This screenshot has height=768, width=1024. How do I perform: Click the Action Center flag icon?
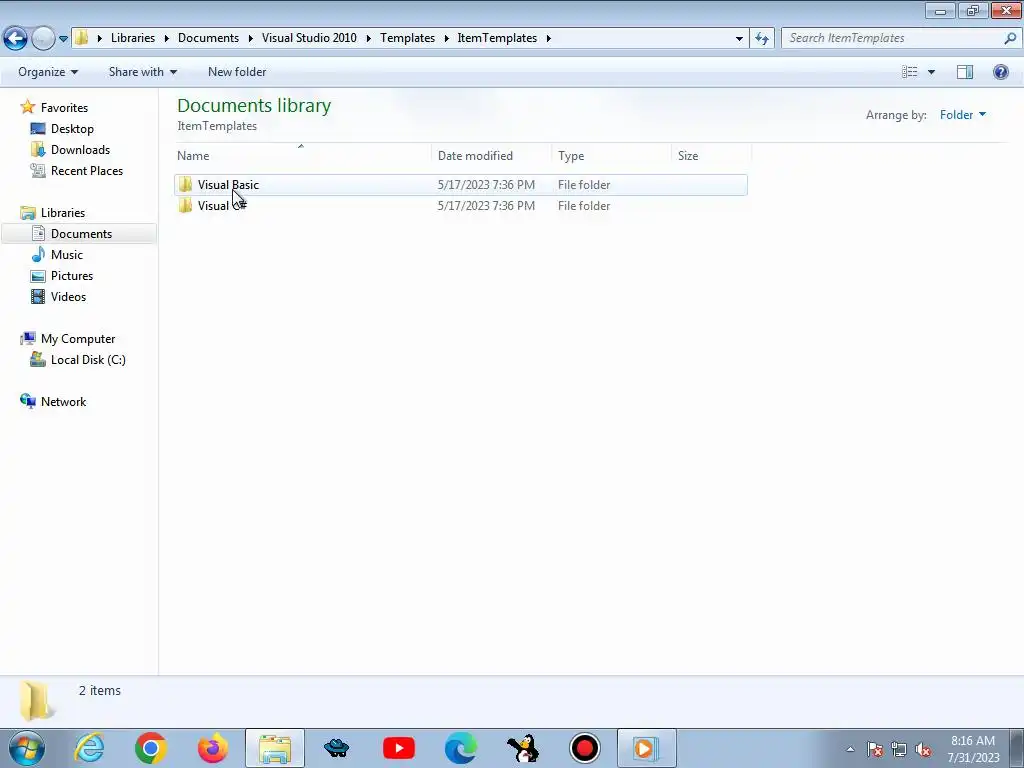pyautogui.click(x=875, y=750)
